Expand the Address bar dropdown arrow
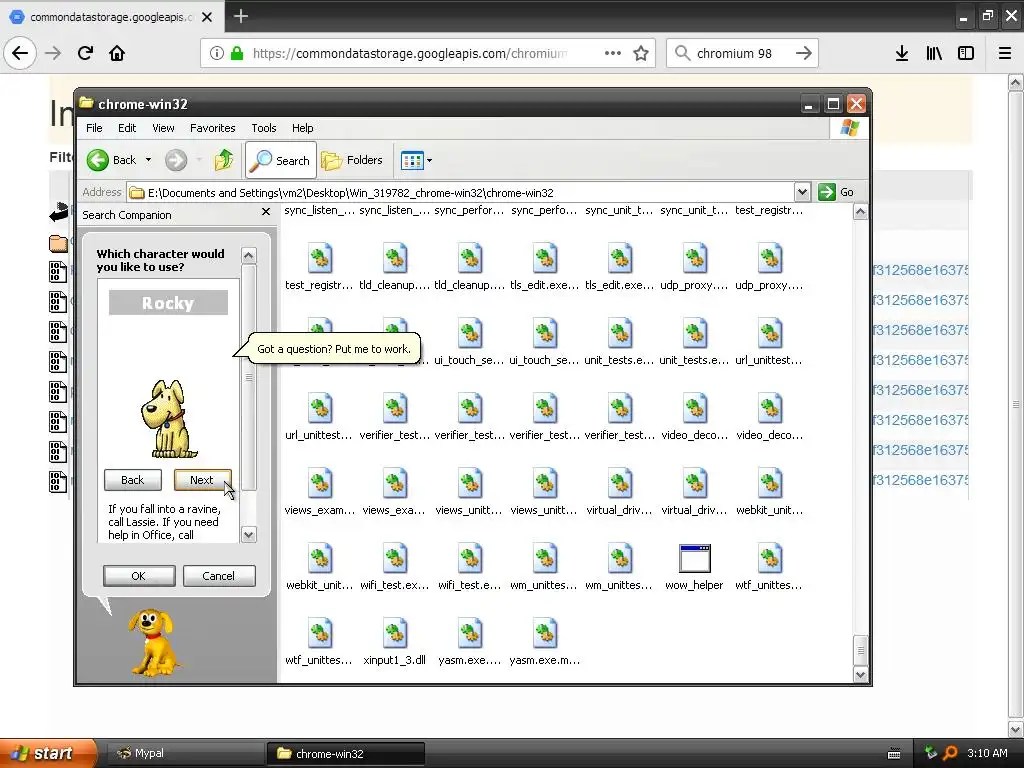This screenshot has width=1024, height=768. [x=802, y=192]
